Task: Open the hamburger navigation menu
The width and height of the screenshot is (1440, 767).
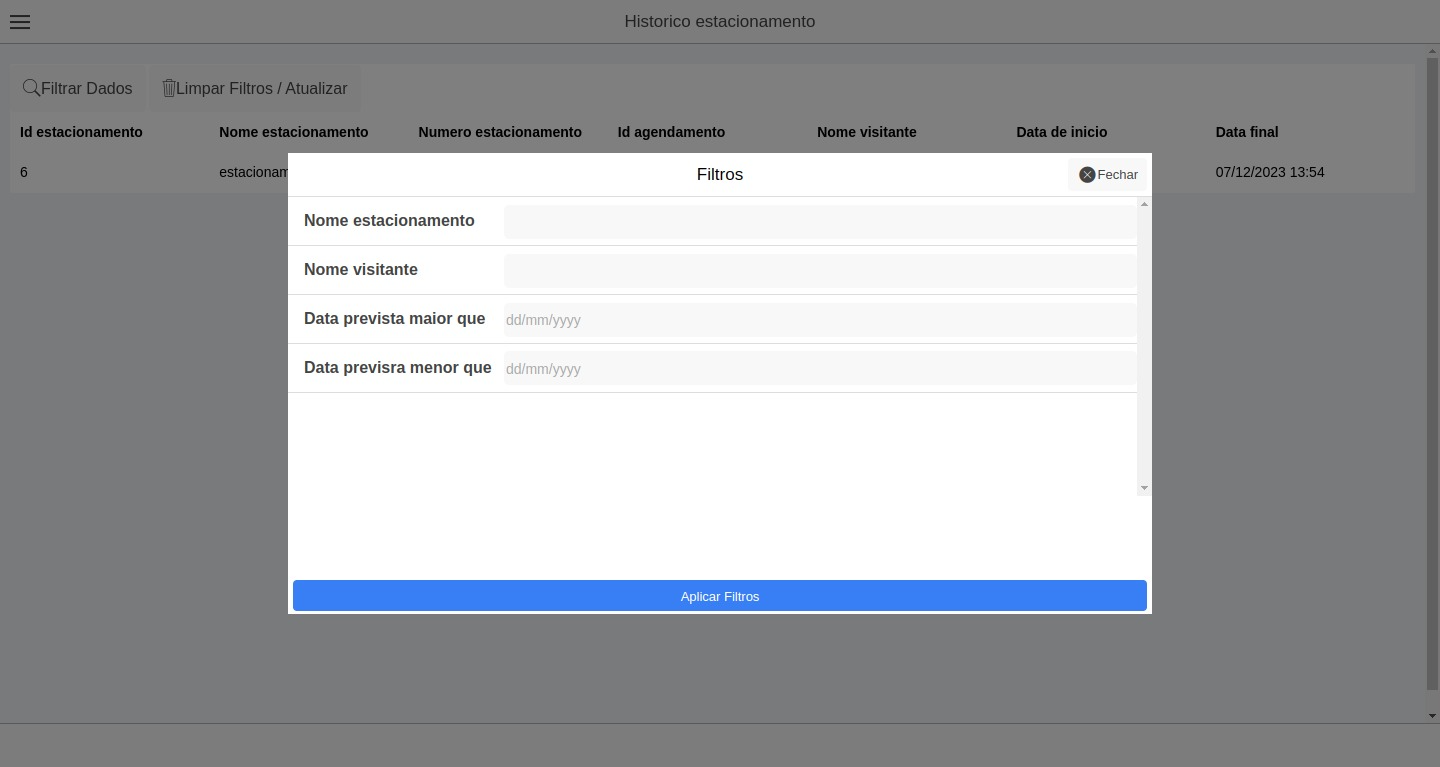Action: coord(20,21)
